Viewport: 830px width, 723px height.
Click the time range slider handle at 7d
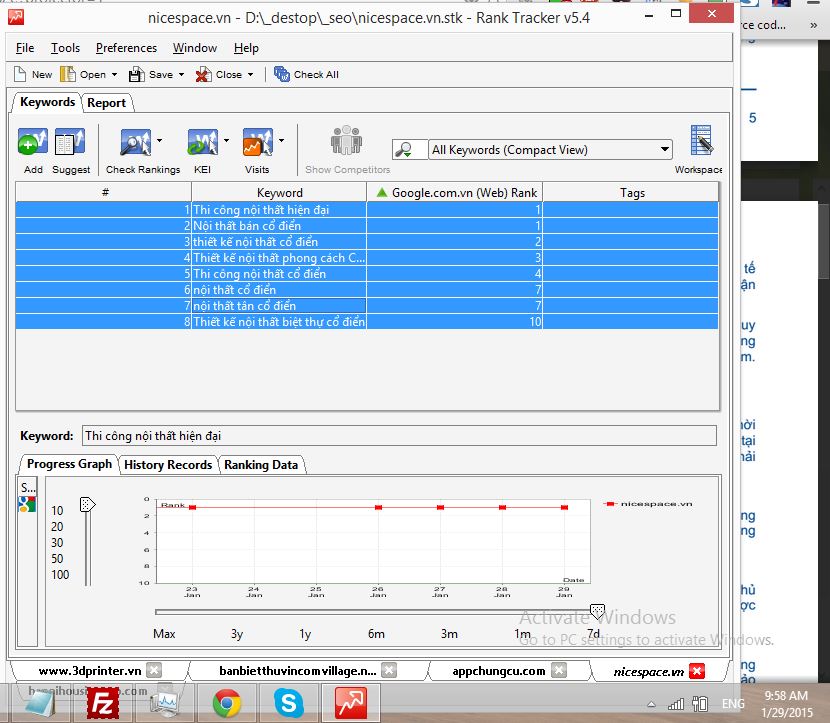[597, 611]
